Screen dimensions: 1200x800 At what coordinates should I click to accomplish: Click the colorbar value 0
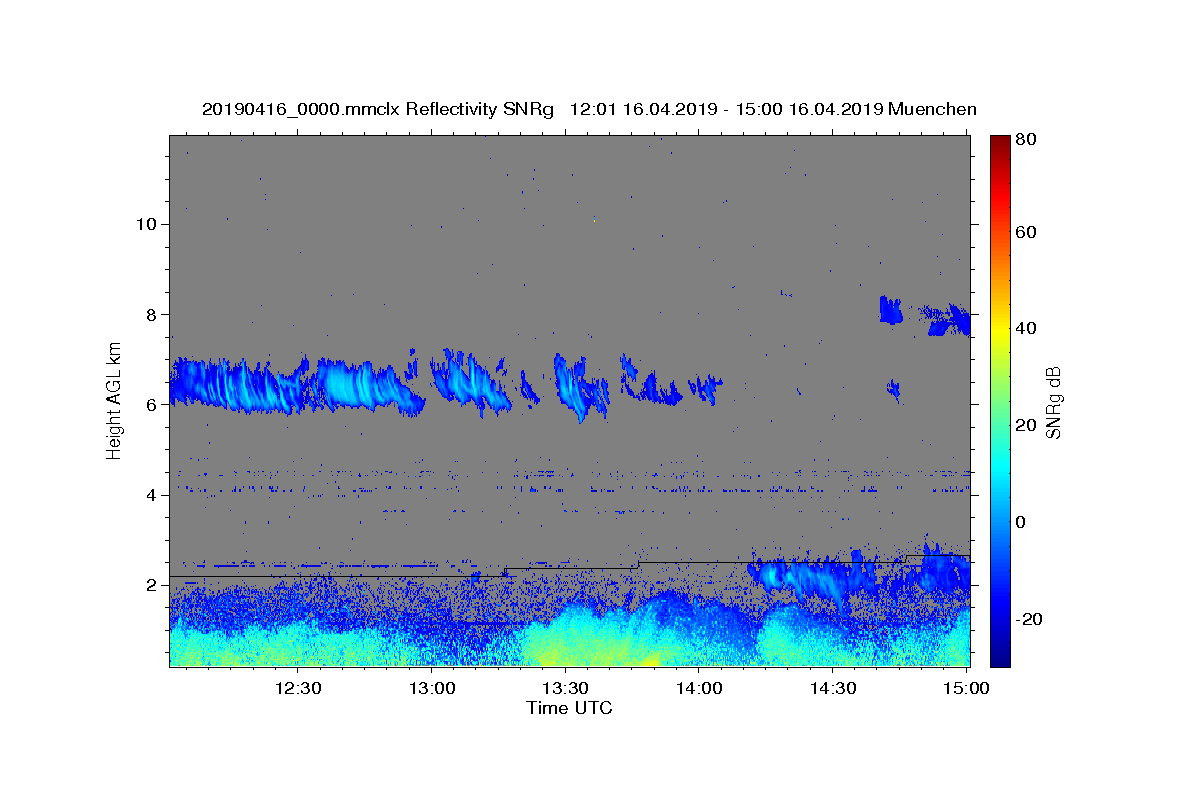[1021, 521]
